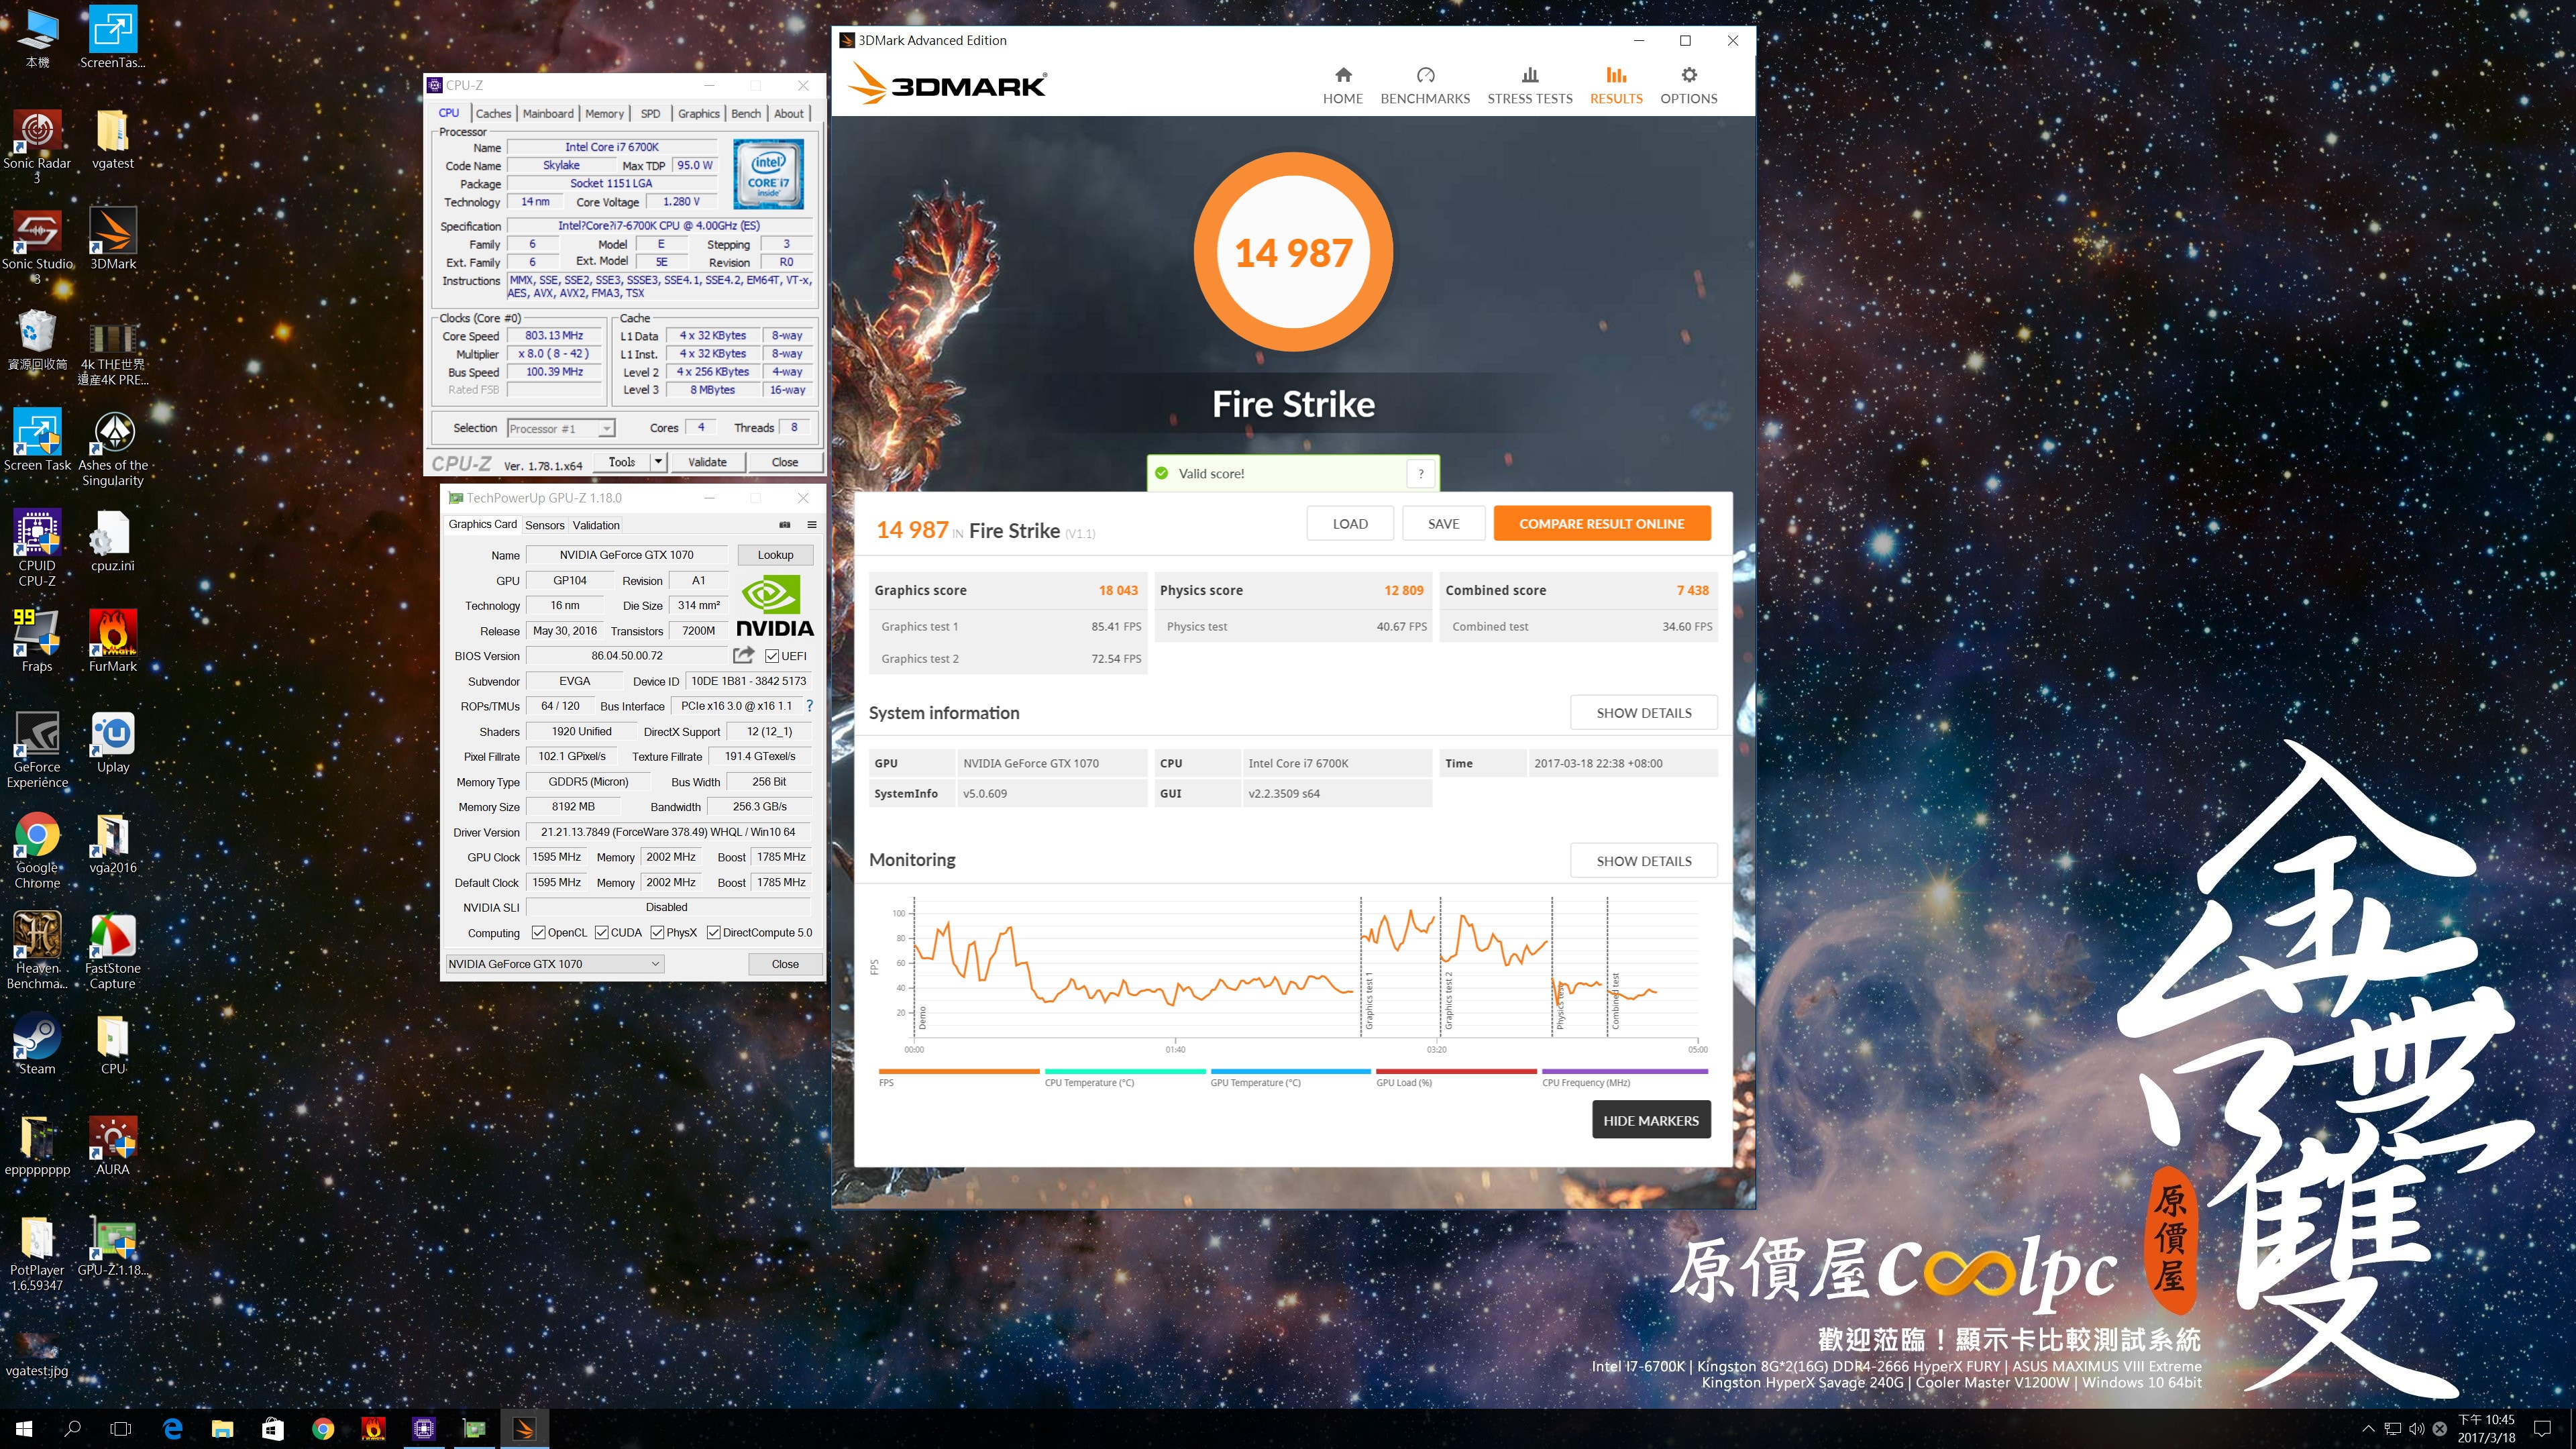Image resolution: width=2576 pixels, height=1449 pixels.
Task: Open CPUID CPU-Z desktop shortcut
Action: coord(37,548)
